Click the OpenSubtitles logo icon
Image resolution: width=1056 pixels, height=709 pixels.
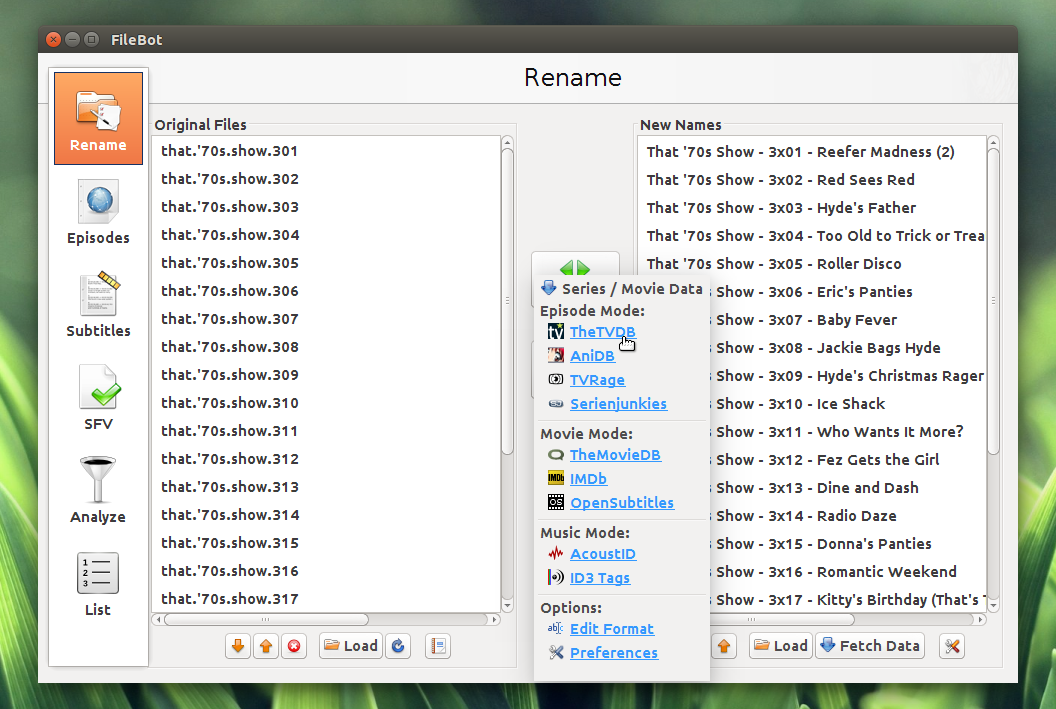(x=556, y=502)
